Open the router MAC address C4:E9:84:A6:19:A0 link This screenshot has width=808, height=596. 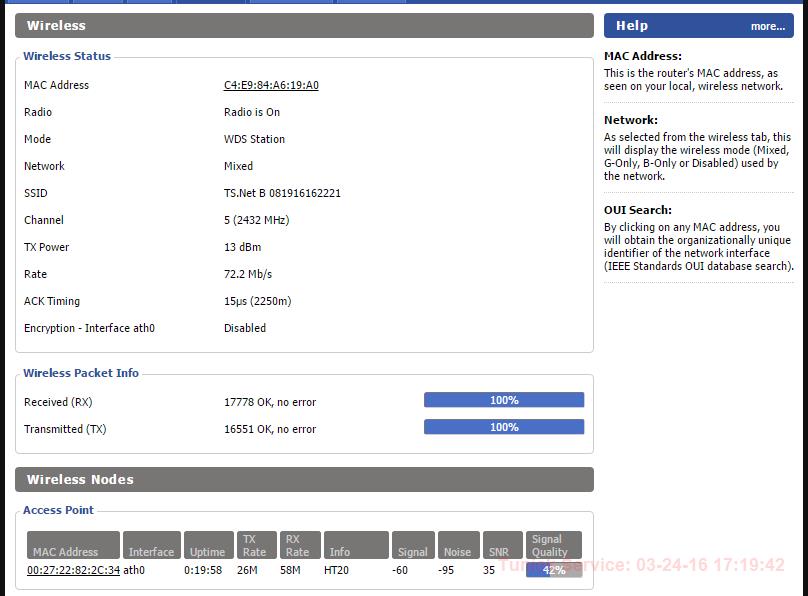(271, 85)
